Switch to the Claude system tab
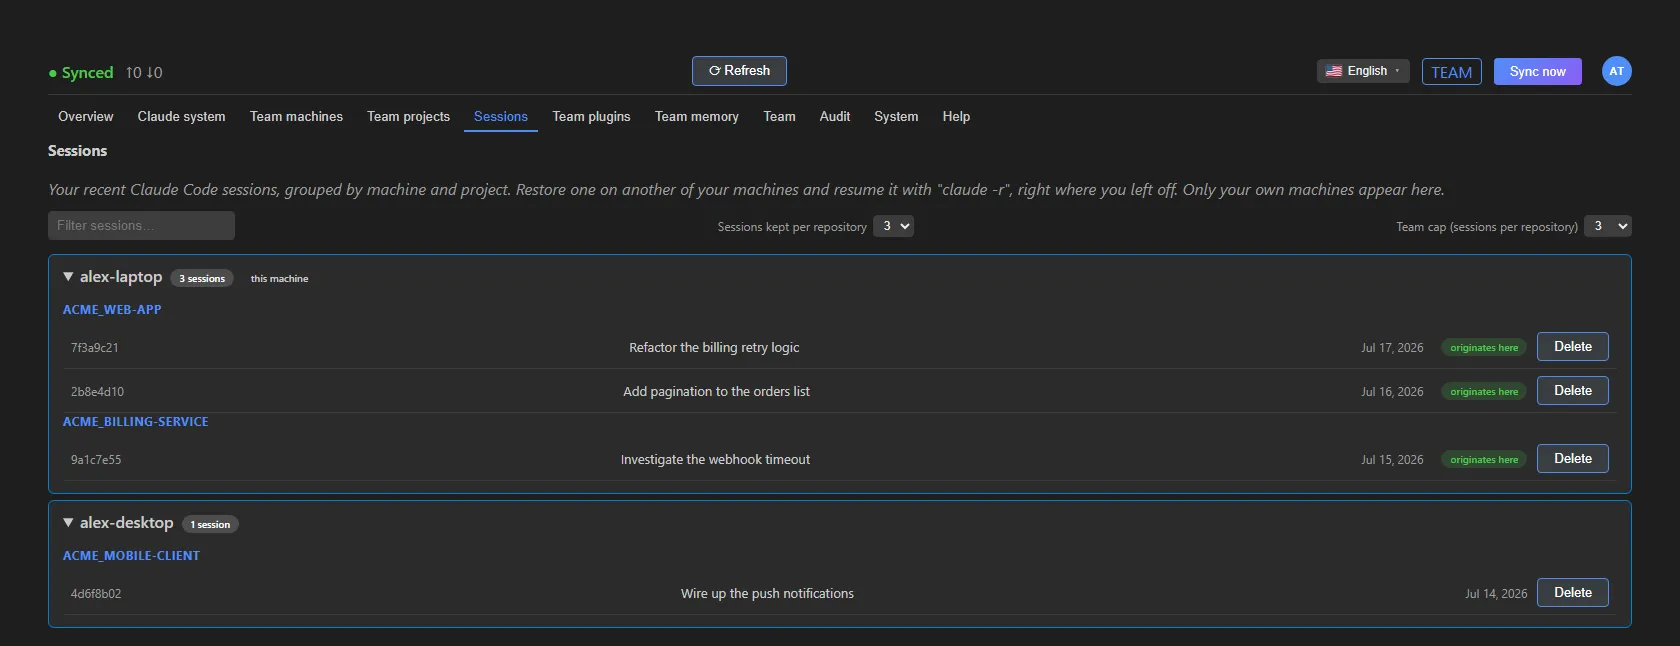The width and height of the screenshot is (1680, 646). click(181, 117)
